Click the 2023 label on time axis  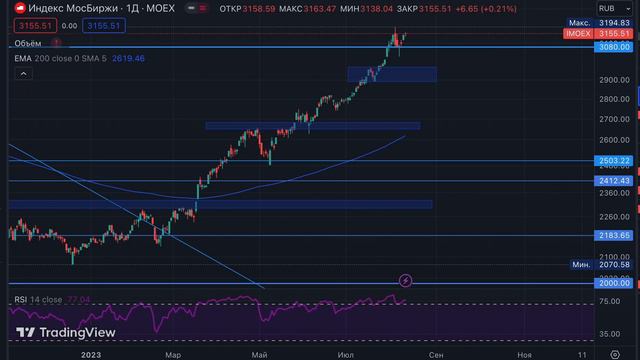[91, 355]
